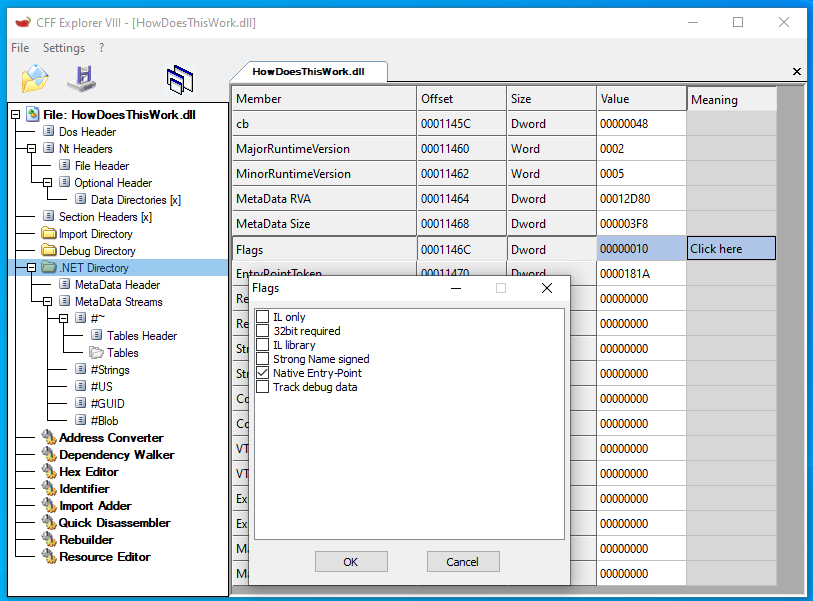
Task: Collapse the root file tree node
Action: point(16,115)
